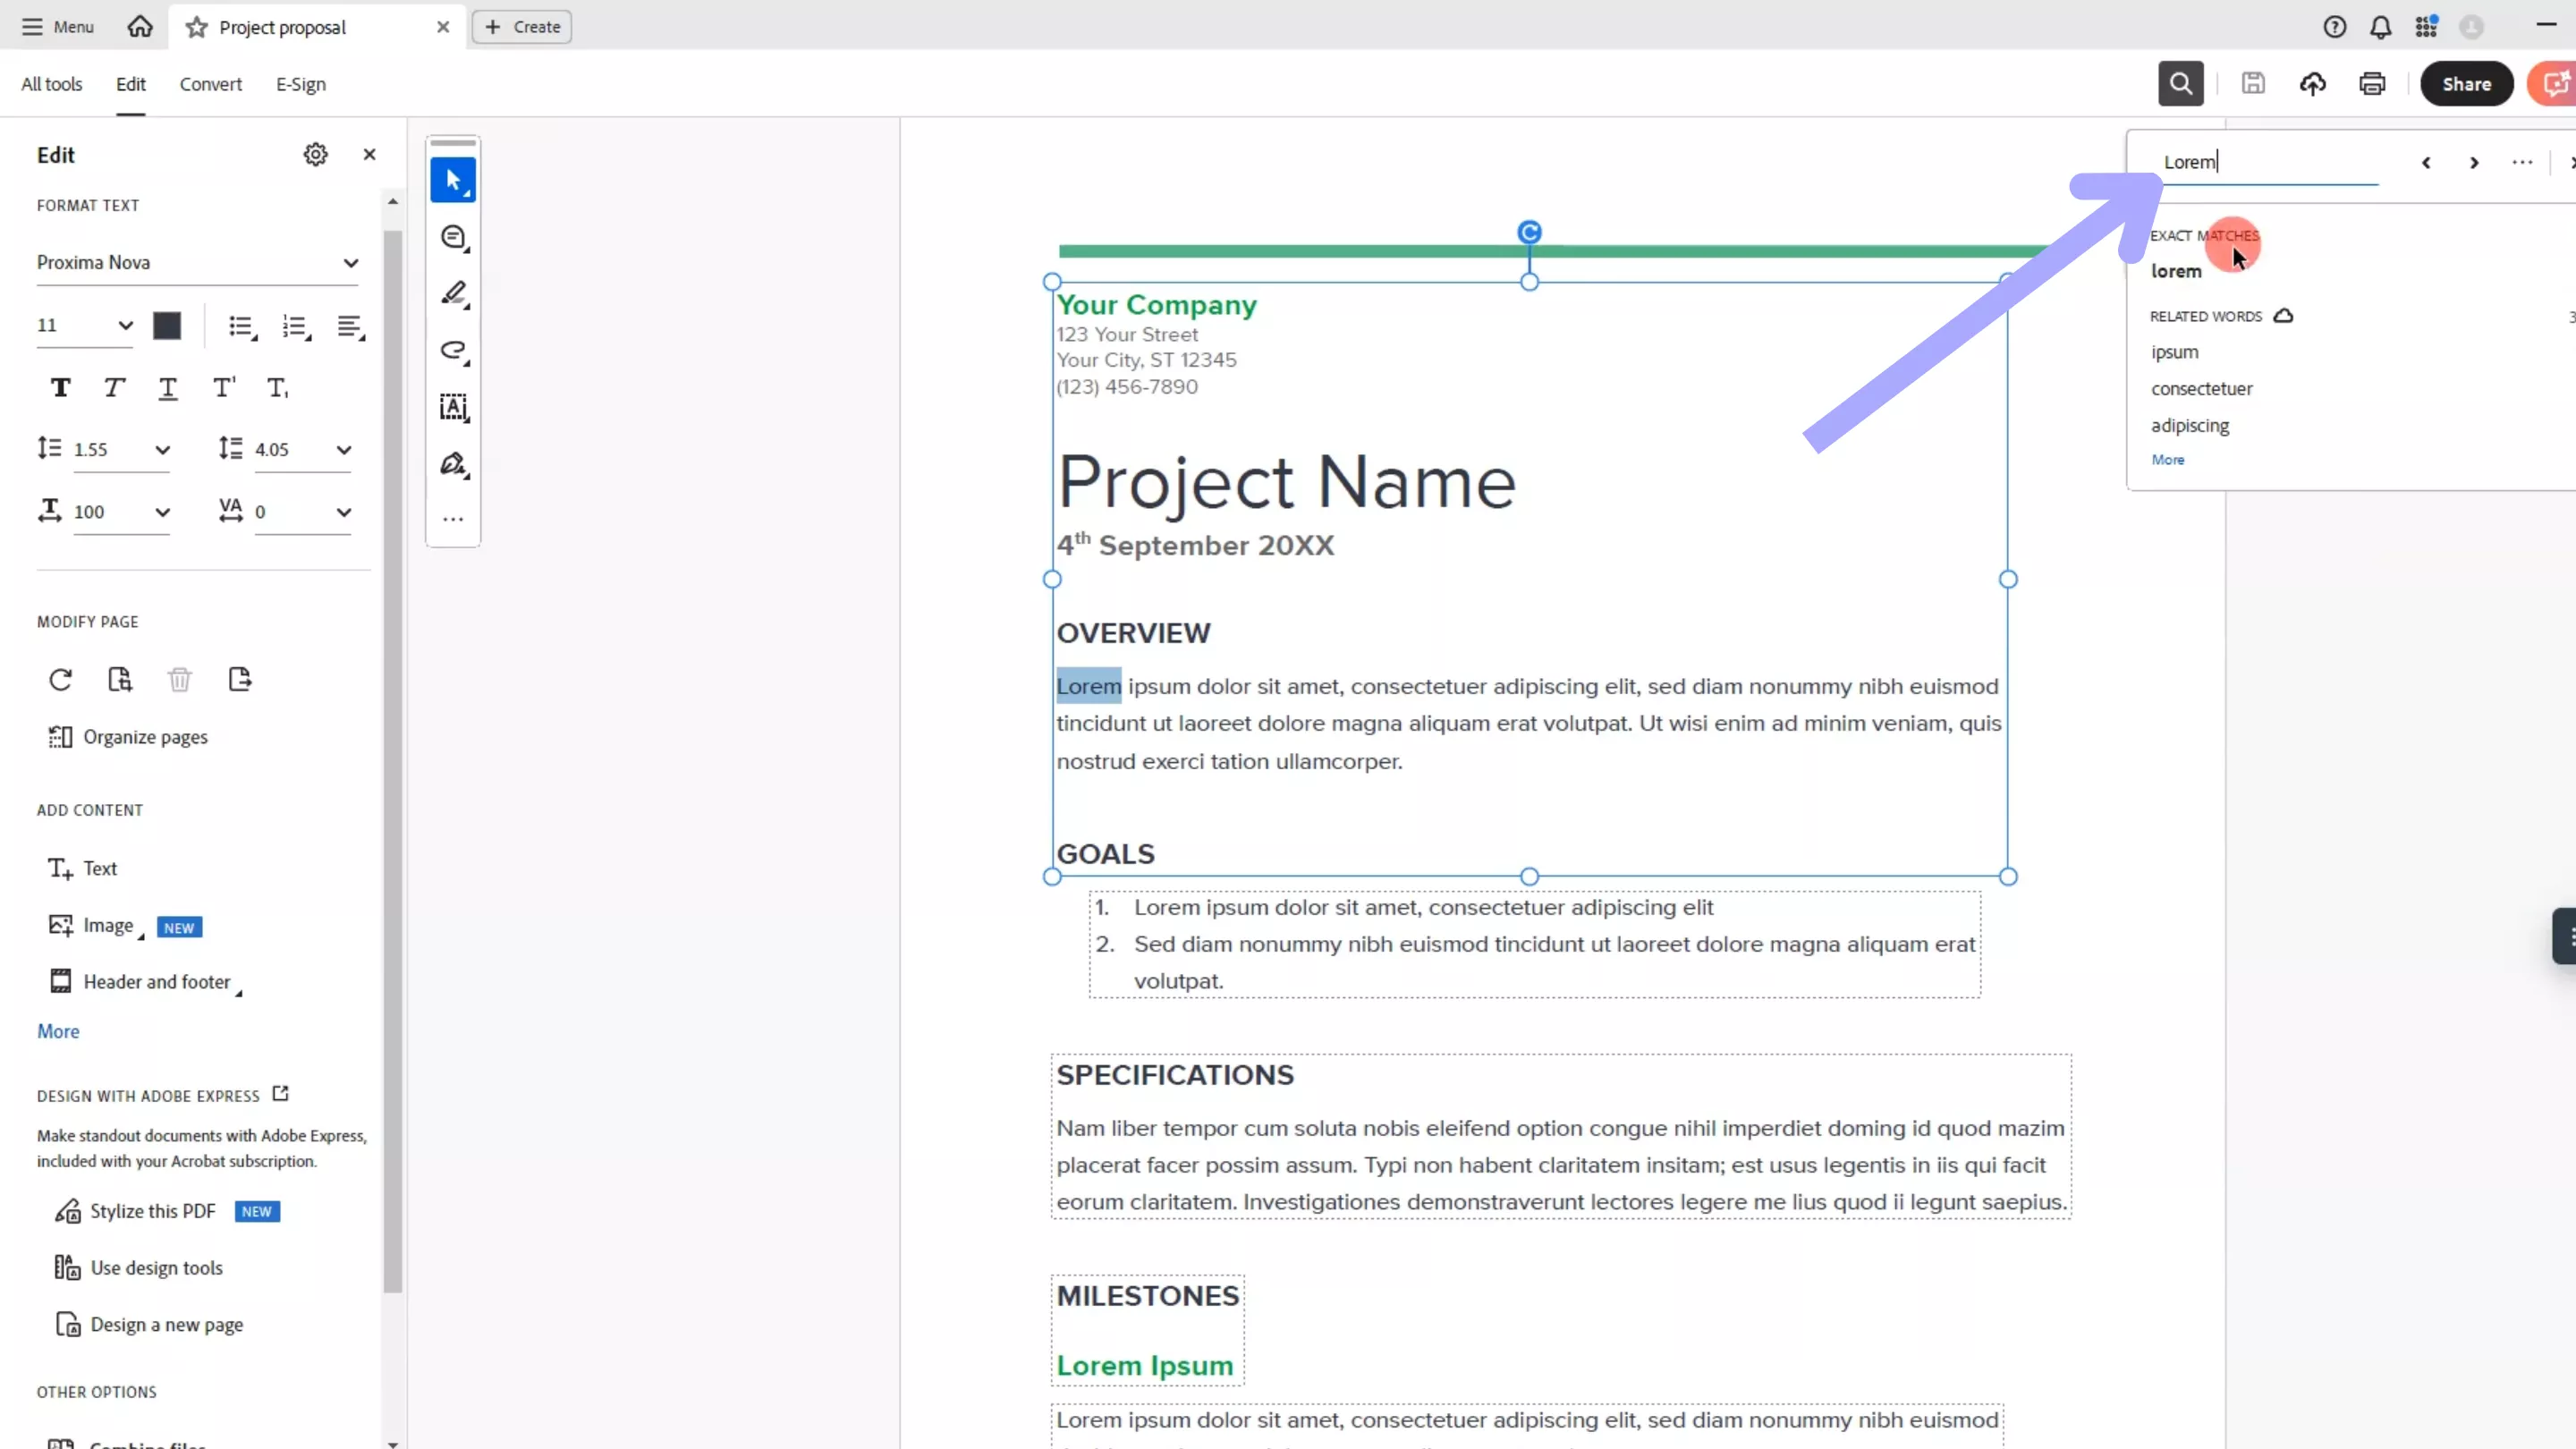Go to next search result
This screenshot has width=2576, height=1449.
pos(2474,162)
